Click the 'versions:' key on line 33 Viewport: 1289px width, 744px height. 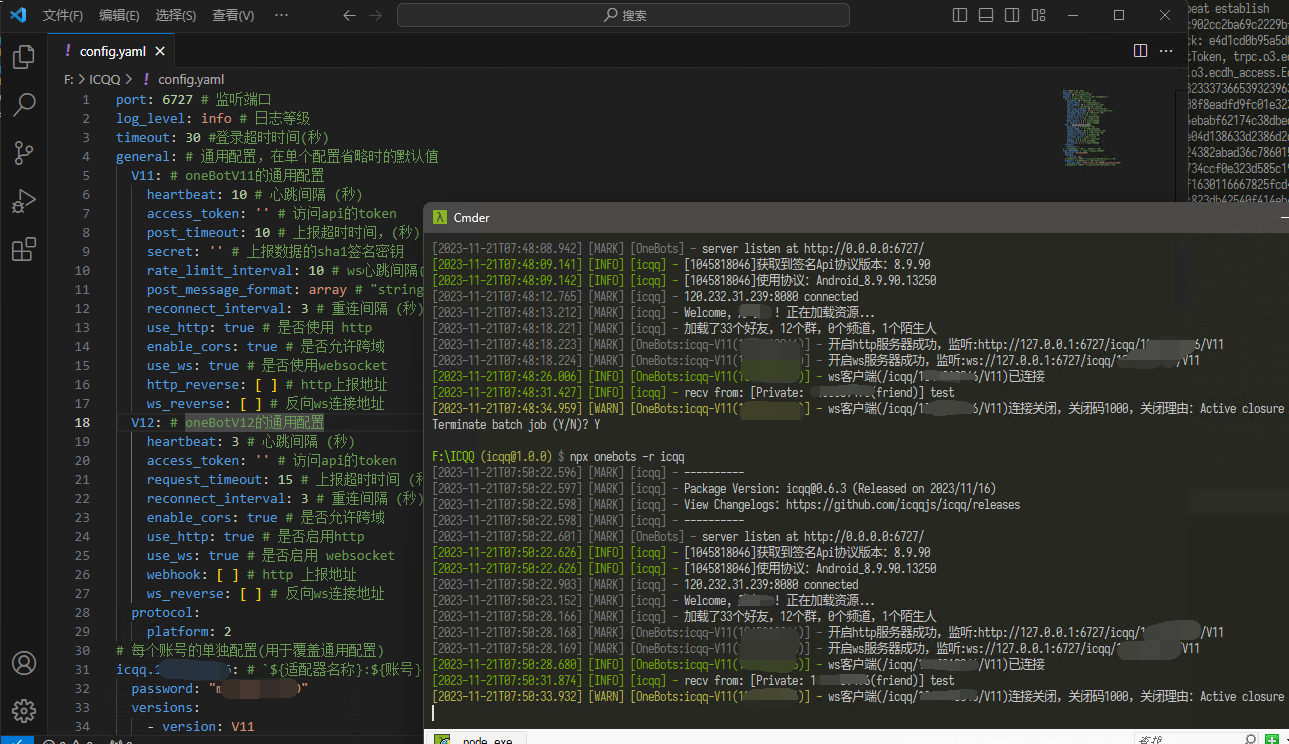(x=166, y=707)
